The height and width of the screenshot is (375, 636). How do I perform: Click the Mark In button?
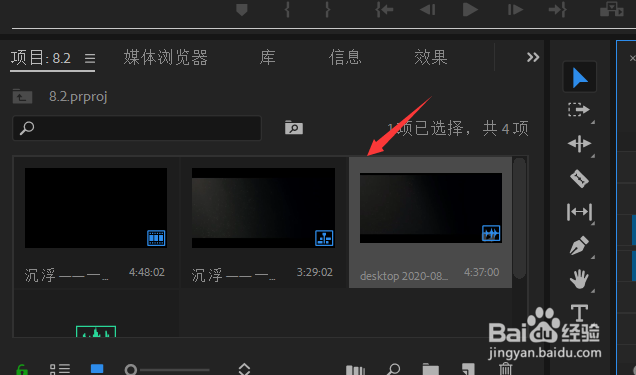287,10
